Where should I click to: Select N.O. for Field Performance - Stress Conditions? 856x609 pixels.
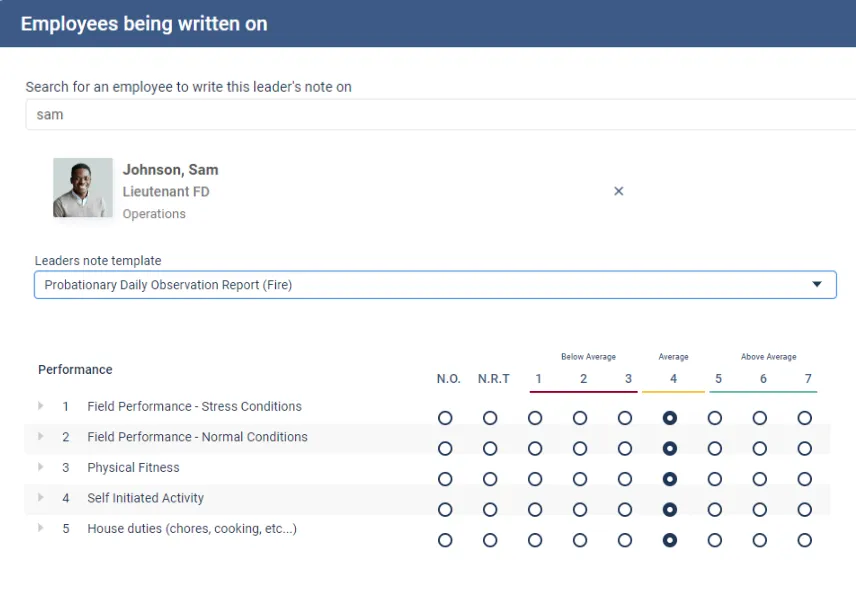click(x=445, y=418)
